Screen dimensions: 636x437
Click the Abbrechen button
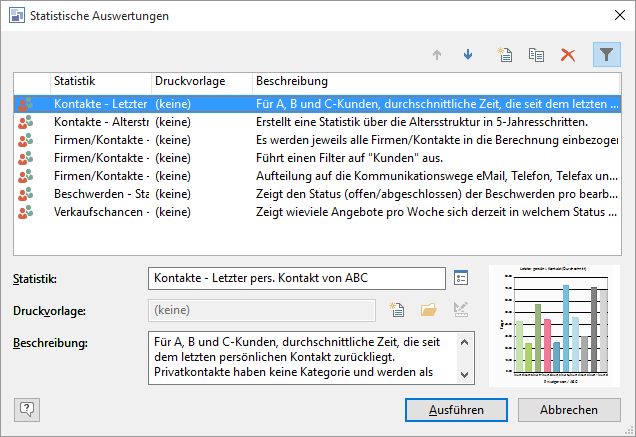569,409
